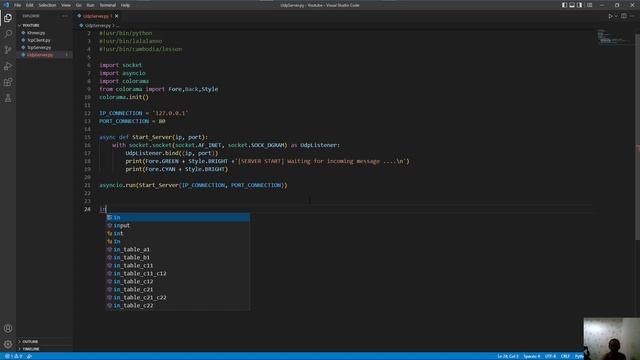Click the editor vertical scrollbar
This screenshot has width=640, height=360.
pos(637,137)
